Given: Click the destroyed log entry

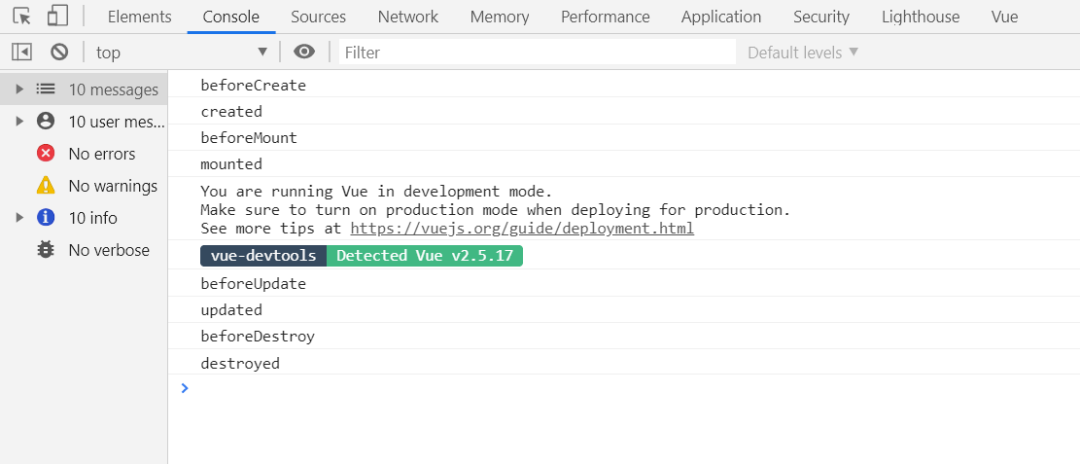Looking at the screenshot, I should coord(624,363).
